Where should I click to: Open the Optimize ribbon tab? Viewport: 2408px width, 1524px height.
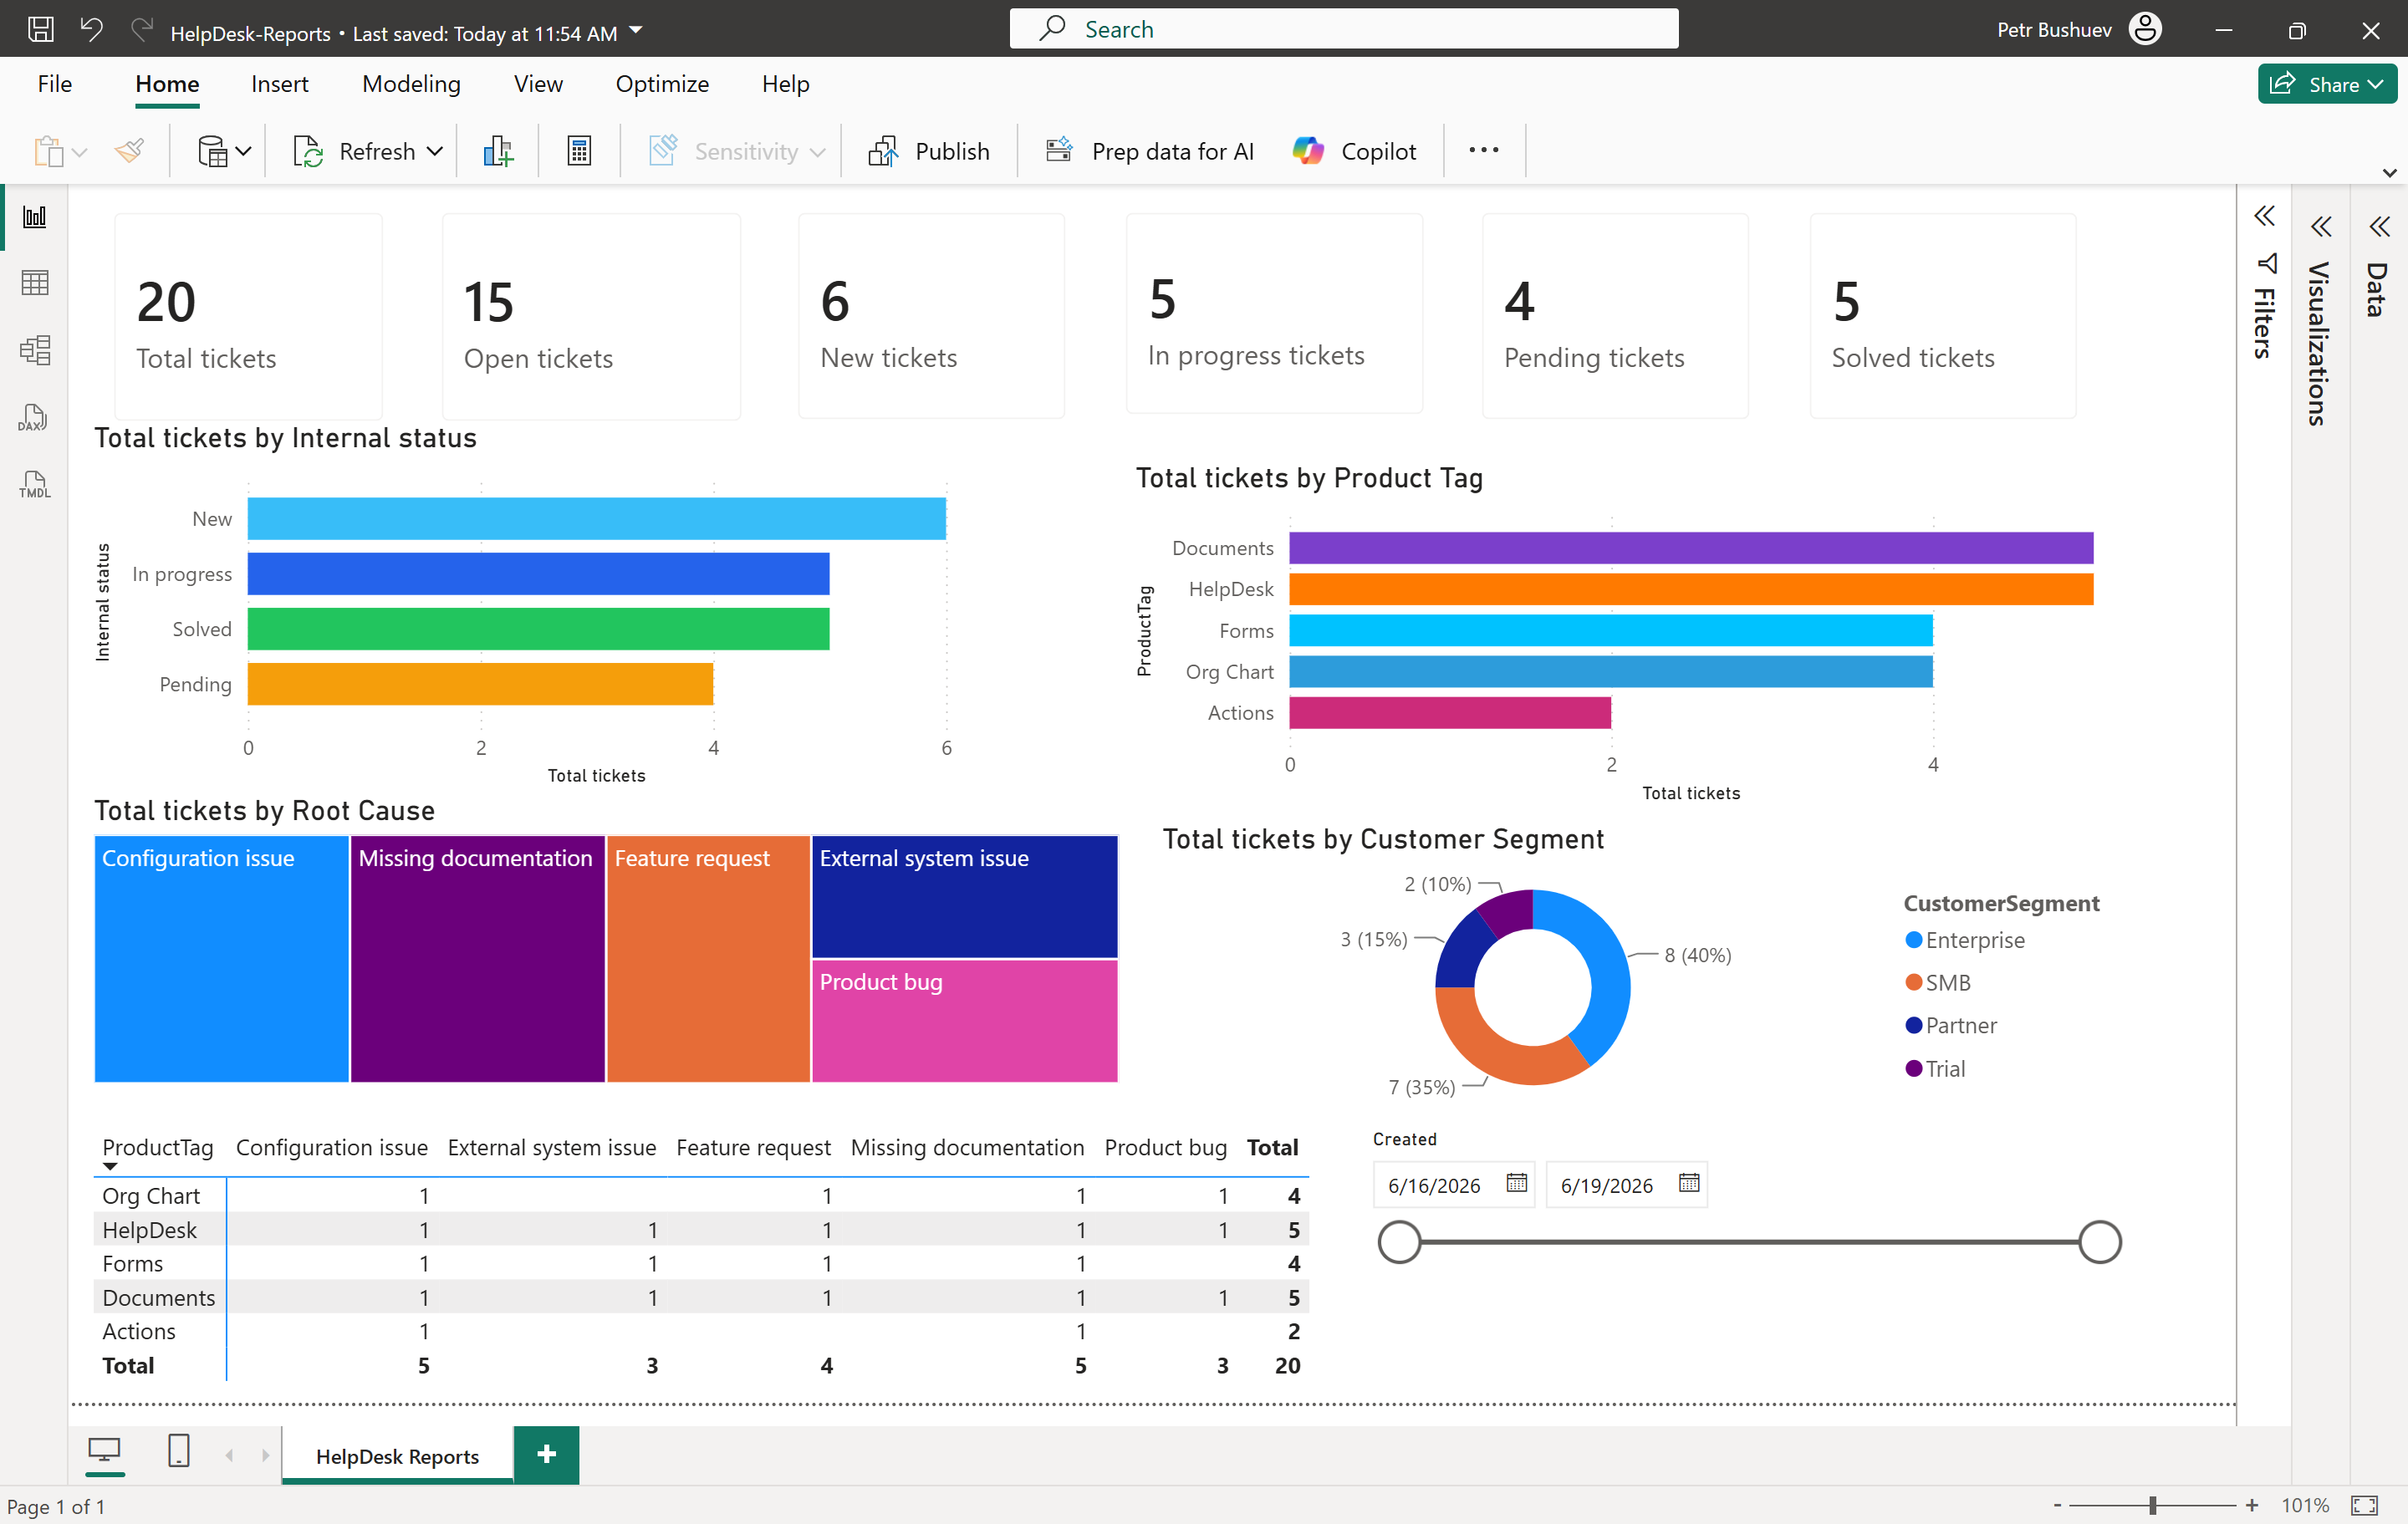coord(662,84)
